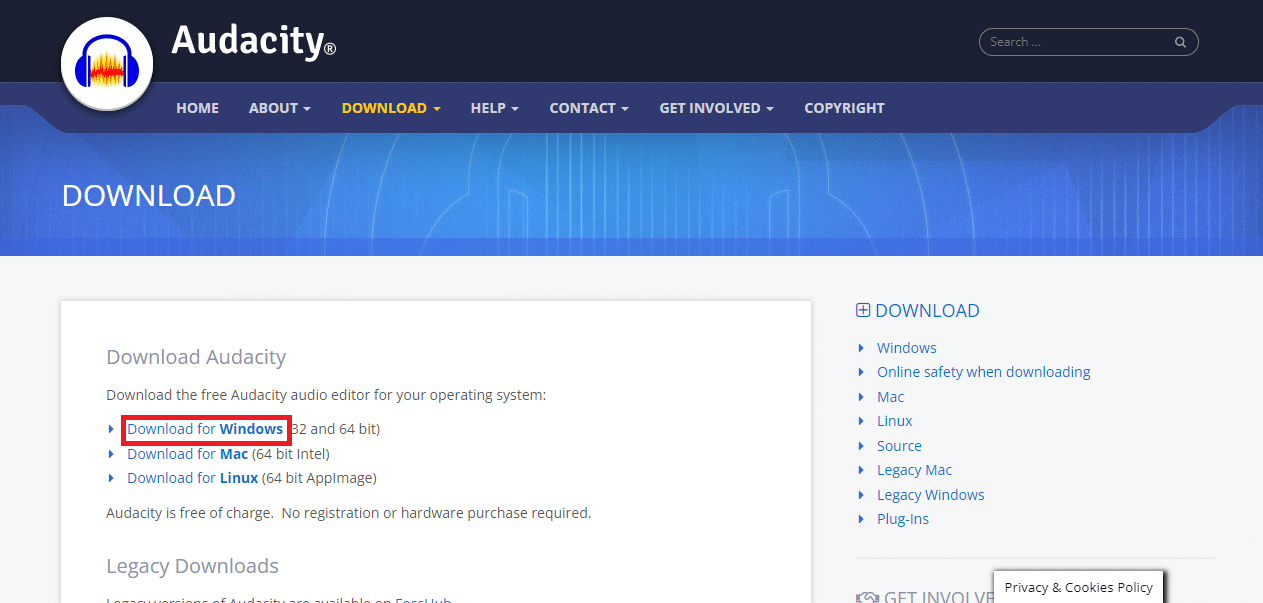
Task: Click Download for Mac link
Action: 187,454
